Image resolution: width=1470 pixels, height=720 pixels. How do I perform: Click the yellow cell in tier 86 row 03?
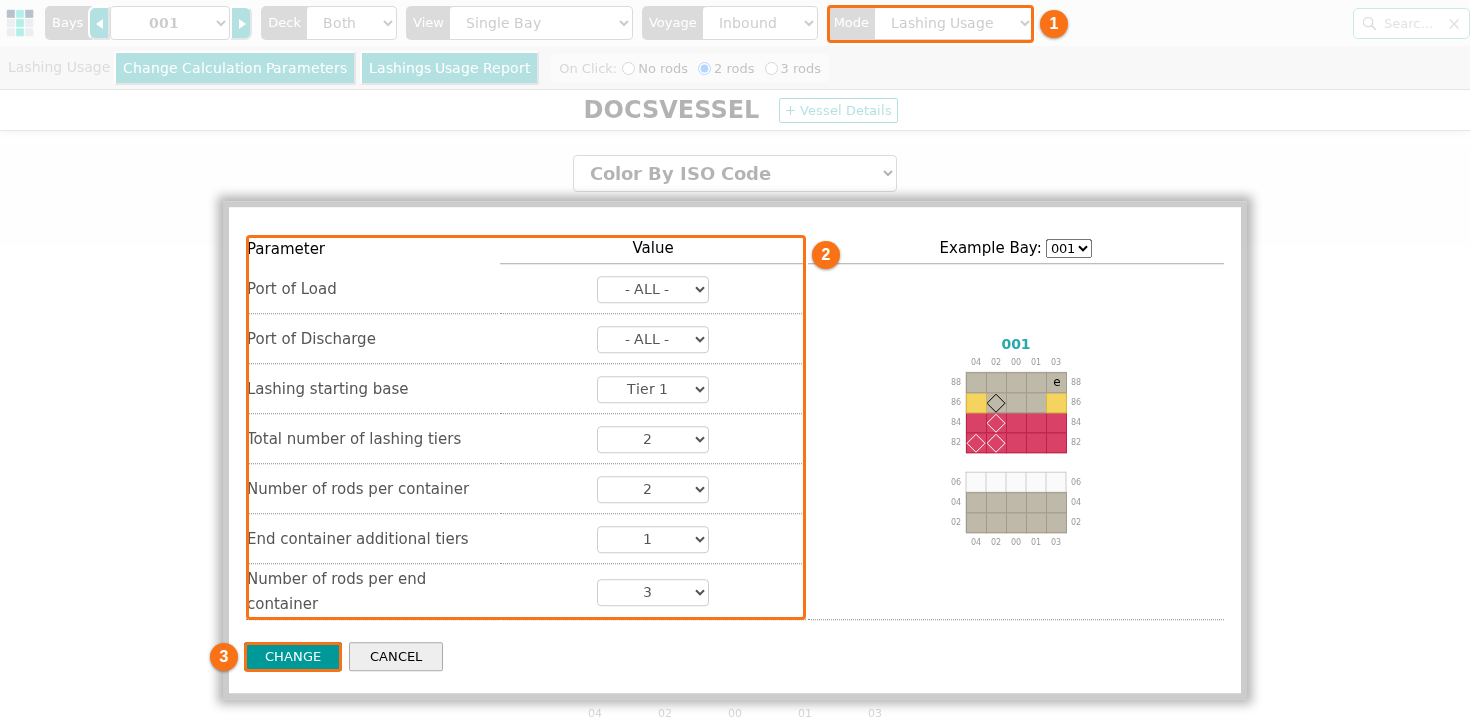(x=1056, y=403)
